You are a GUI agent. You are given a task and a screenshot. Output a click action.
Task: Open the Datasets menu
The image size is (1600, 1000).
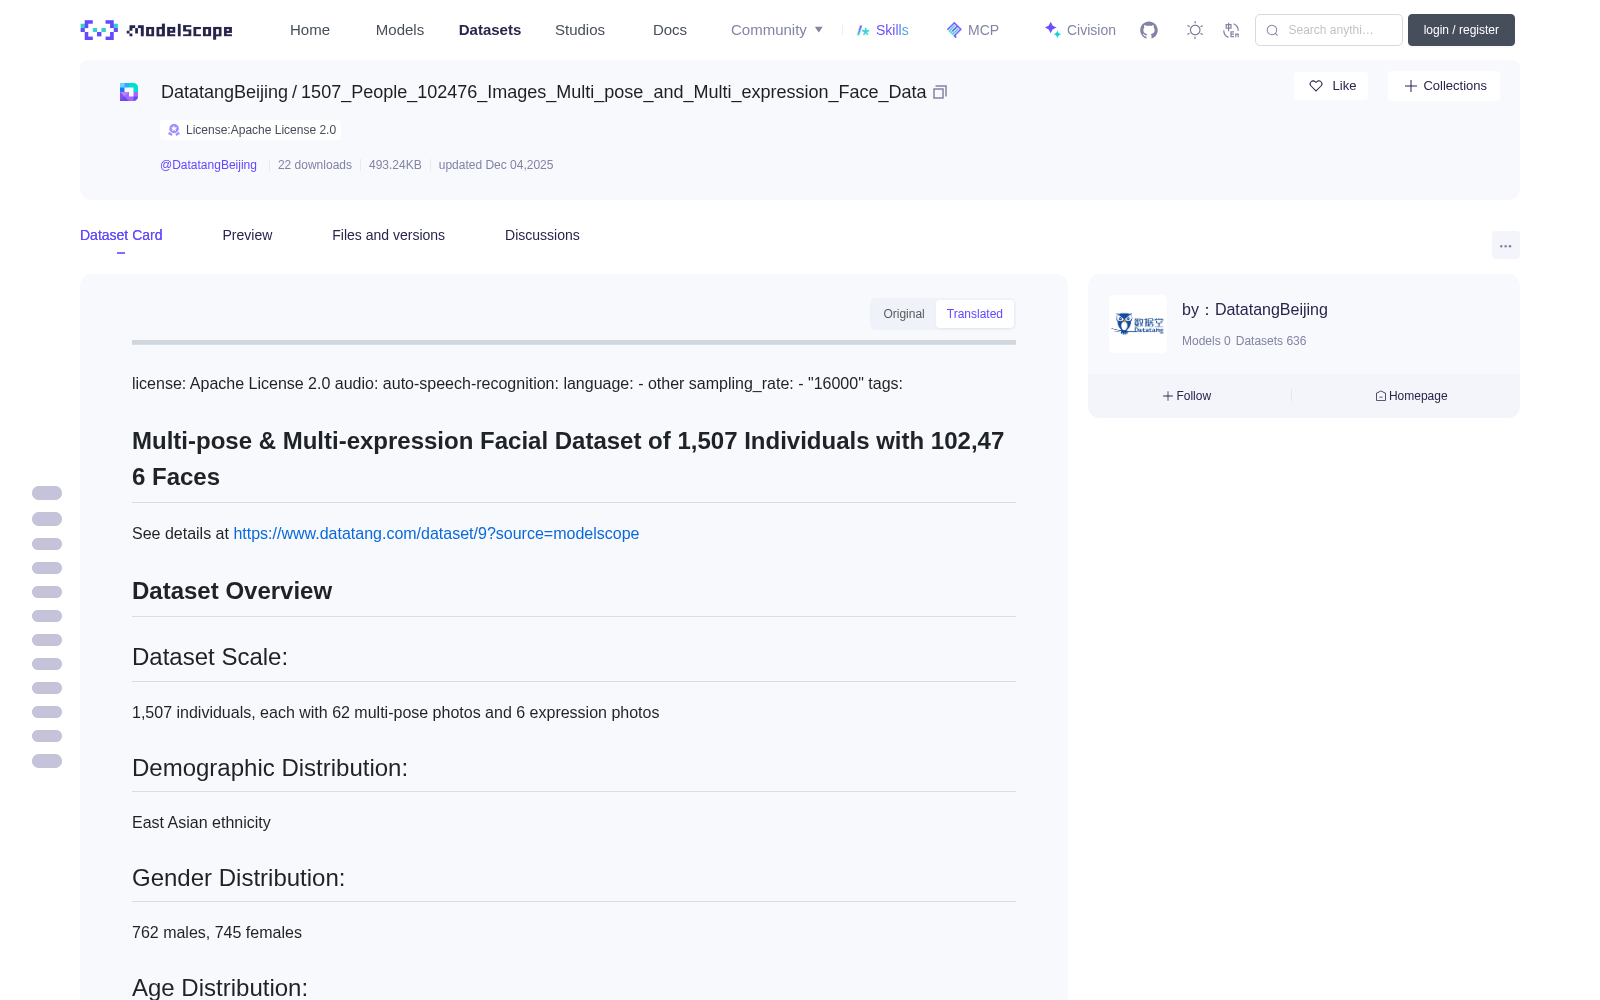[x=490, y=30]
